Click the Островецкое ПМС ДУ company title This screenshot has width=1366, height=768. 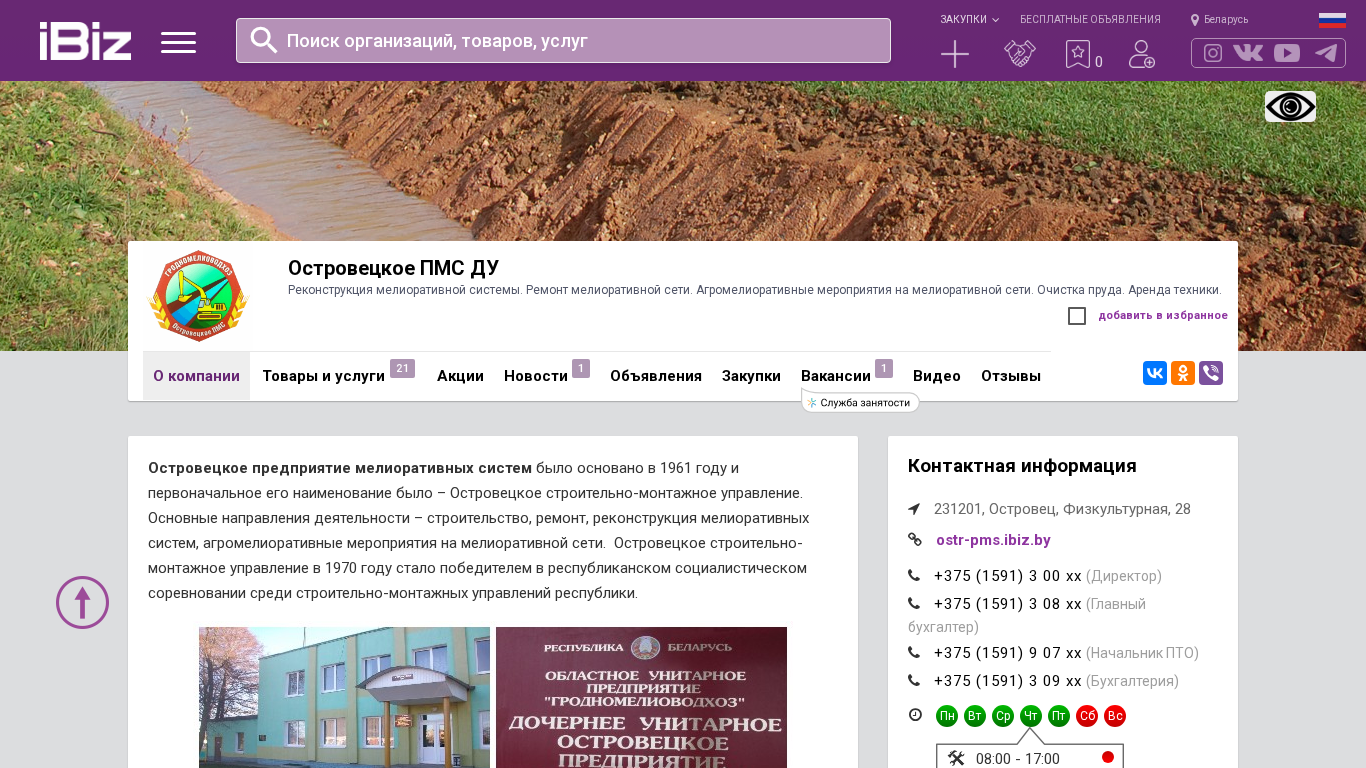393,268
